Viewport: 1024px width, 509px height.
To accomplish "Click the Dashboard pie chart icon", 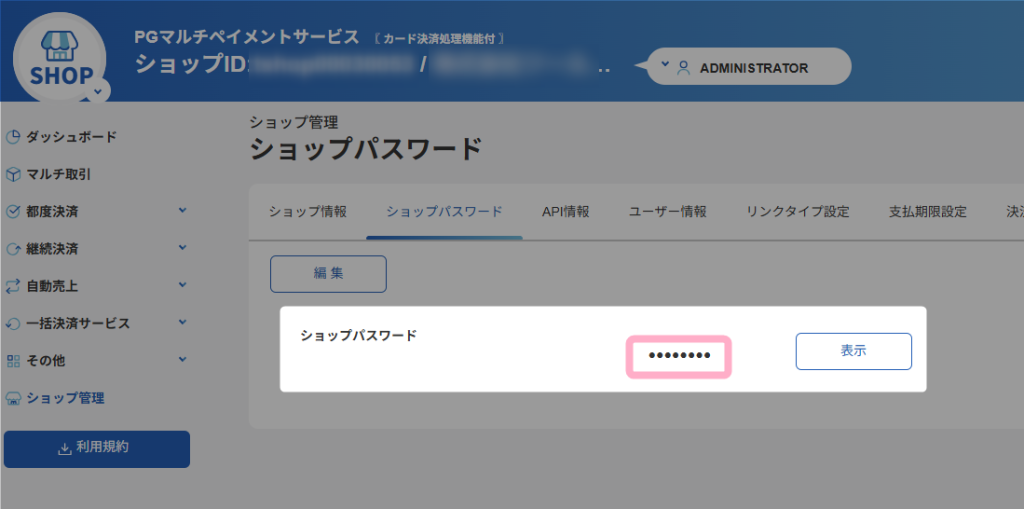I will click(13, 137).
